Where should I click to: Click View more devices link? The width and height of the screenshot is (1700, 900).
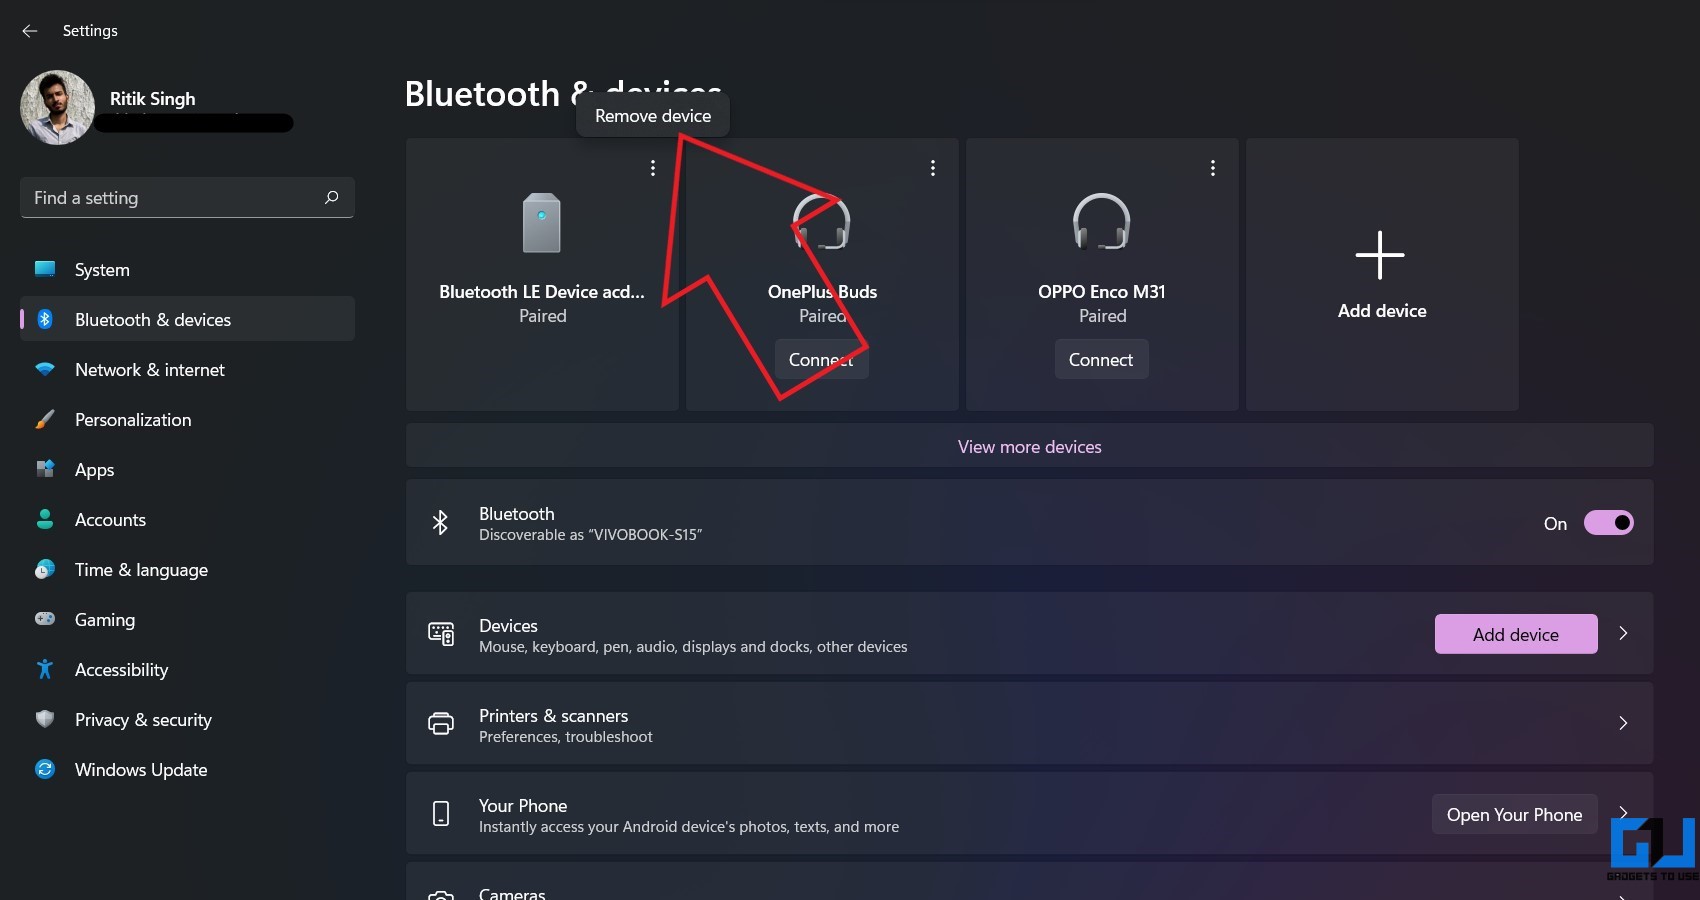pyautogui.click(x=1030, y=447)
